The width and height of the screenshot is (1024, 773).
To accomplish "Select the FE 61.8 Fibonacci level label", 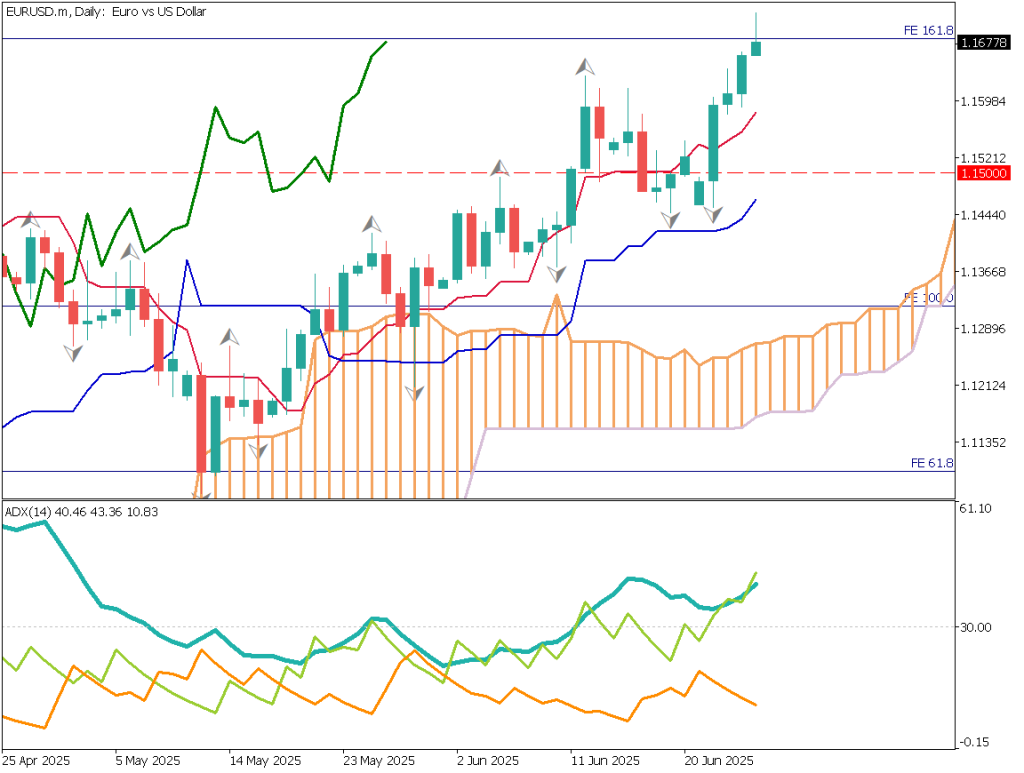I will tap(932, 463).
